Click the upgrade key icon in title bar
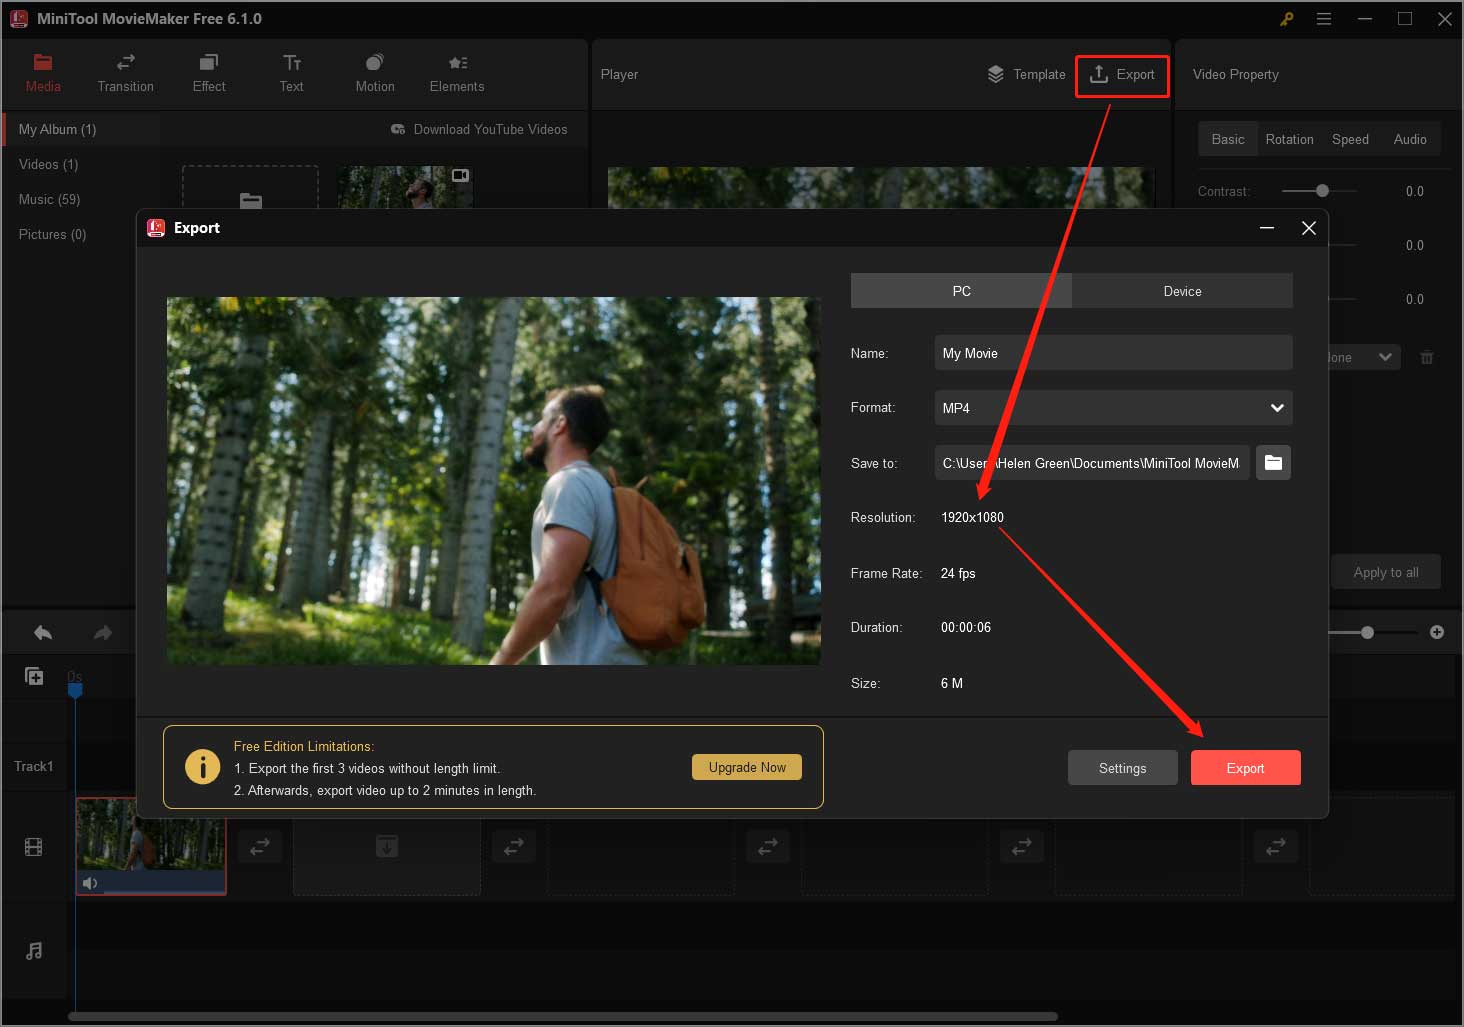Viewport: 1464px width, 1027px height. coord(1286,19)
